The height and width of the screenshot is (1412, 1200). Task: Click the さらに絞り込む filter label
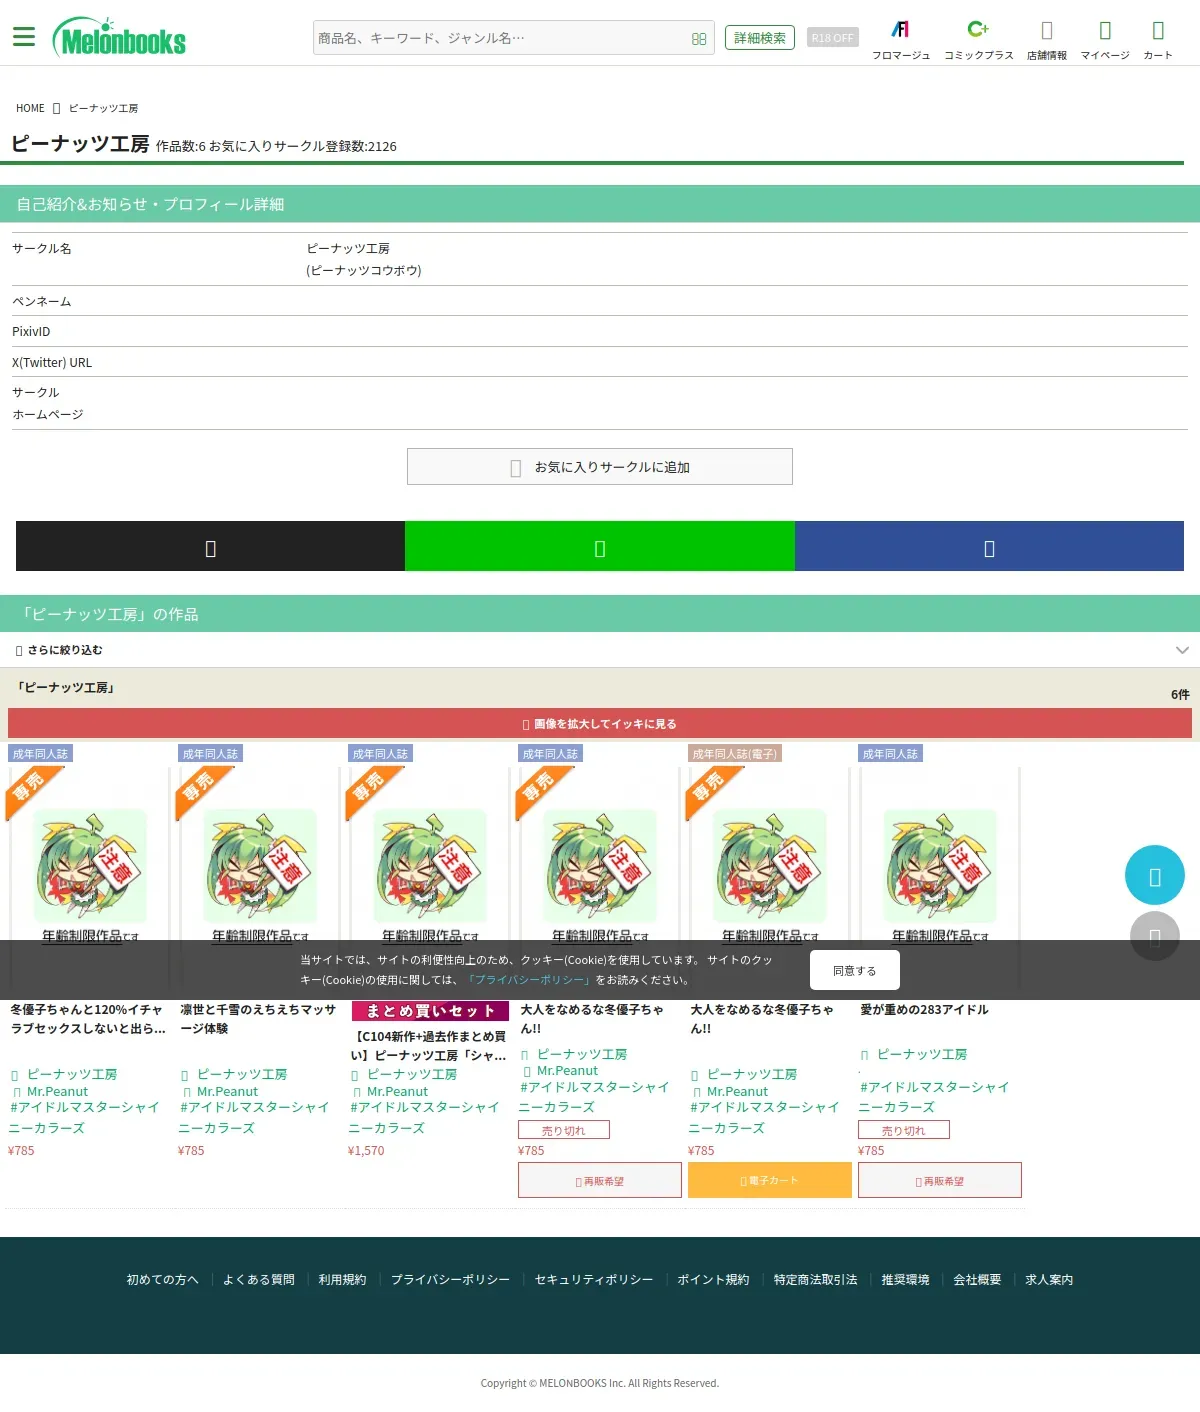pyautogui.click(x=65, y=650)
